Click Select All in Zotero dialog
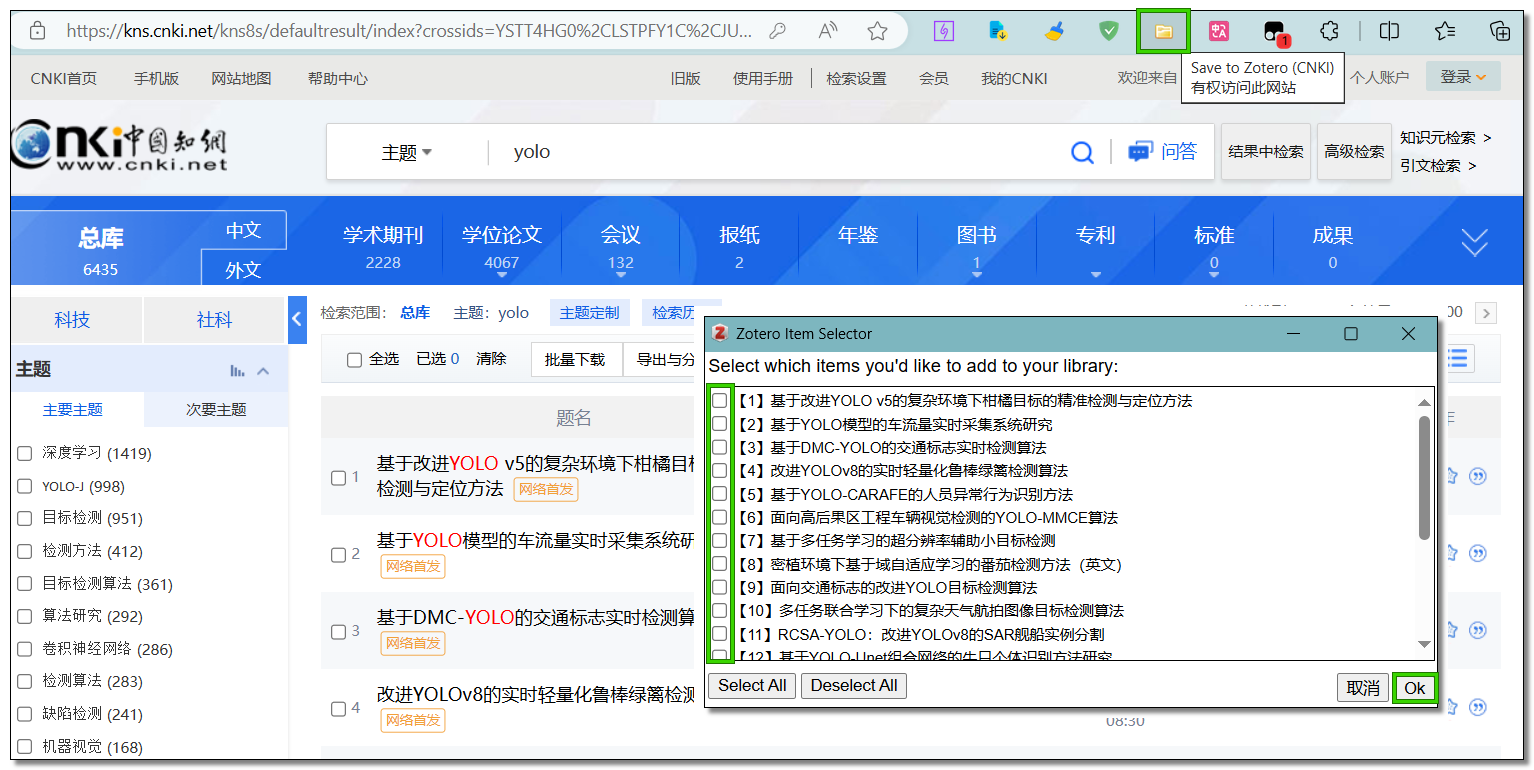This screenshot has width=1534, height=770. [752, 686]
